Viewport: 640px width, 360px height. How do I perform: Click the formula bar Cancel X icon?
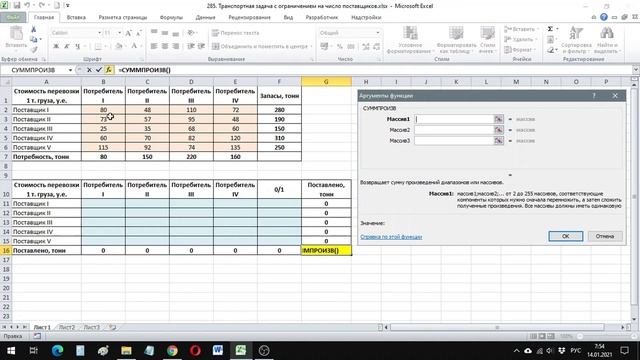(89, 70)
